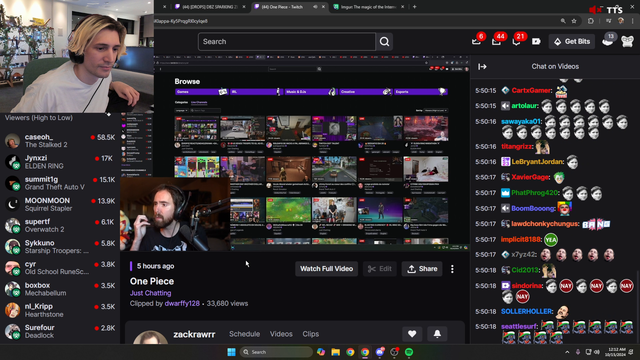
Task: Expand the system tray hidden icons chevron
Action: [567, 352]
